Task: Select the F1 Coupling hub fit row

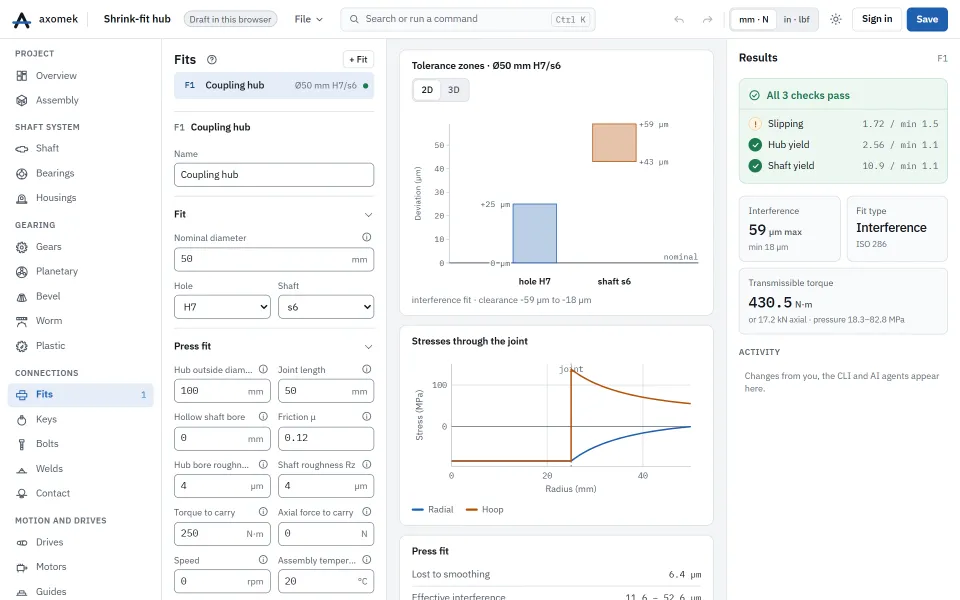Action: (x=274, y=86)
